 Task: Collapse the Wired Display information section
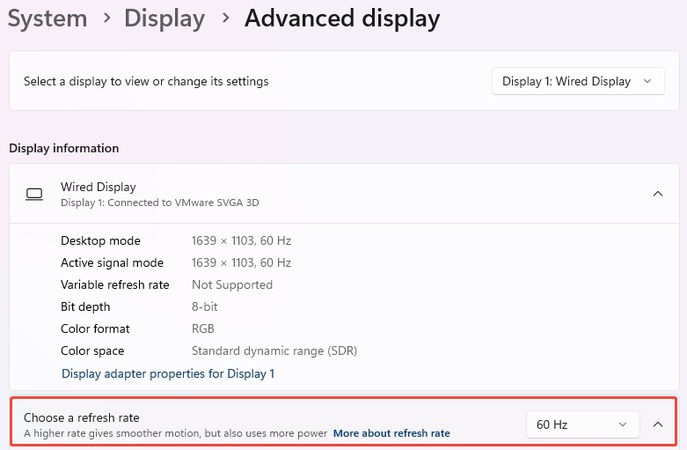click(657, 193)
